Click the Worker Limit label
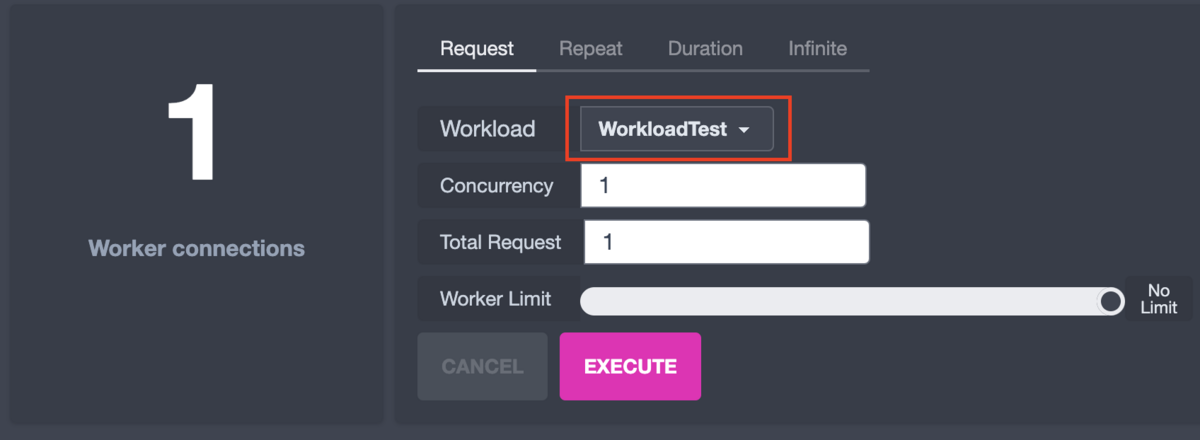This screenshot has height=440, width=1200. click(x=496, y=299)
